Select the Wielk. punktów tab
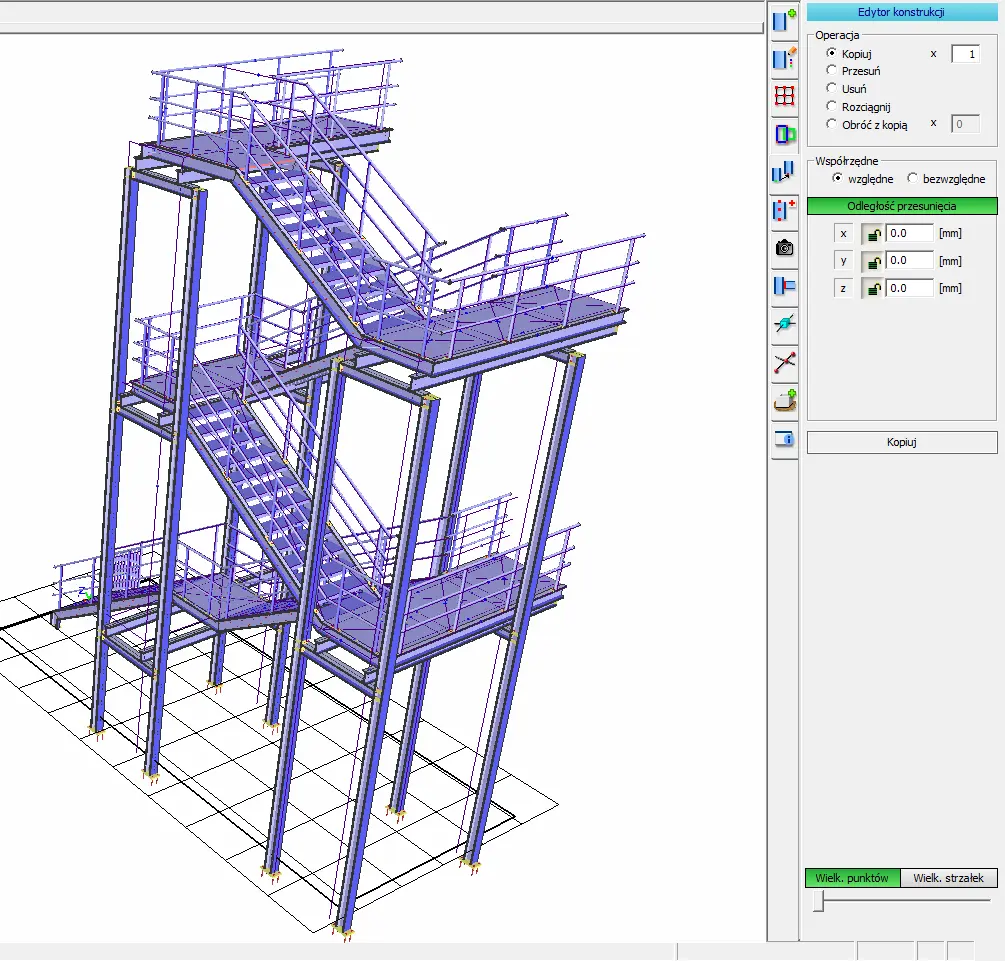 tap(852, 878)
